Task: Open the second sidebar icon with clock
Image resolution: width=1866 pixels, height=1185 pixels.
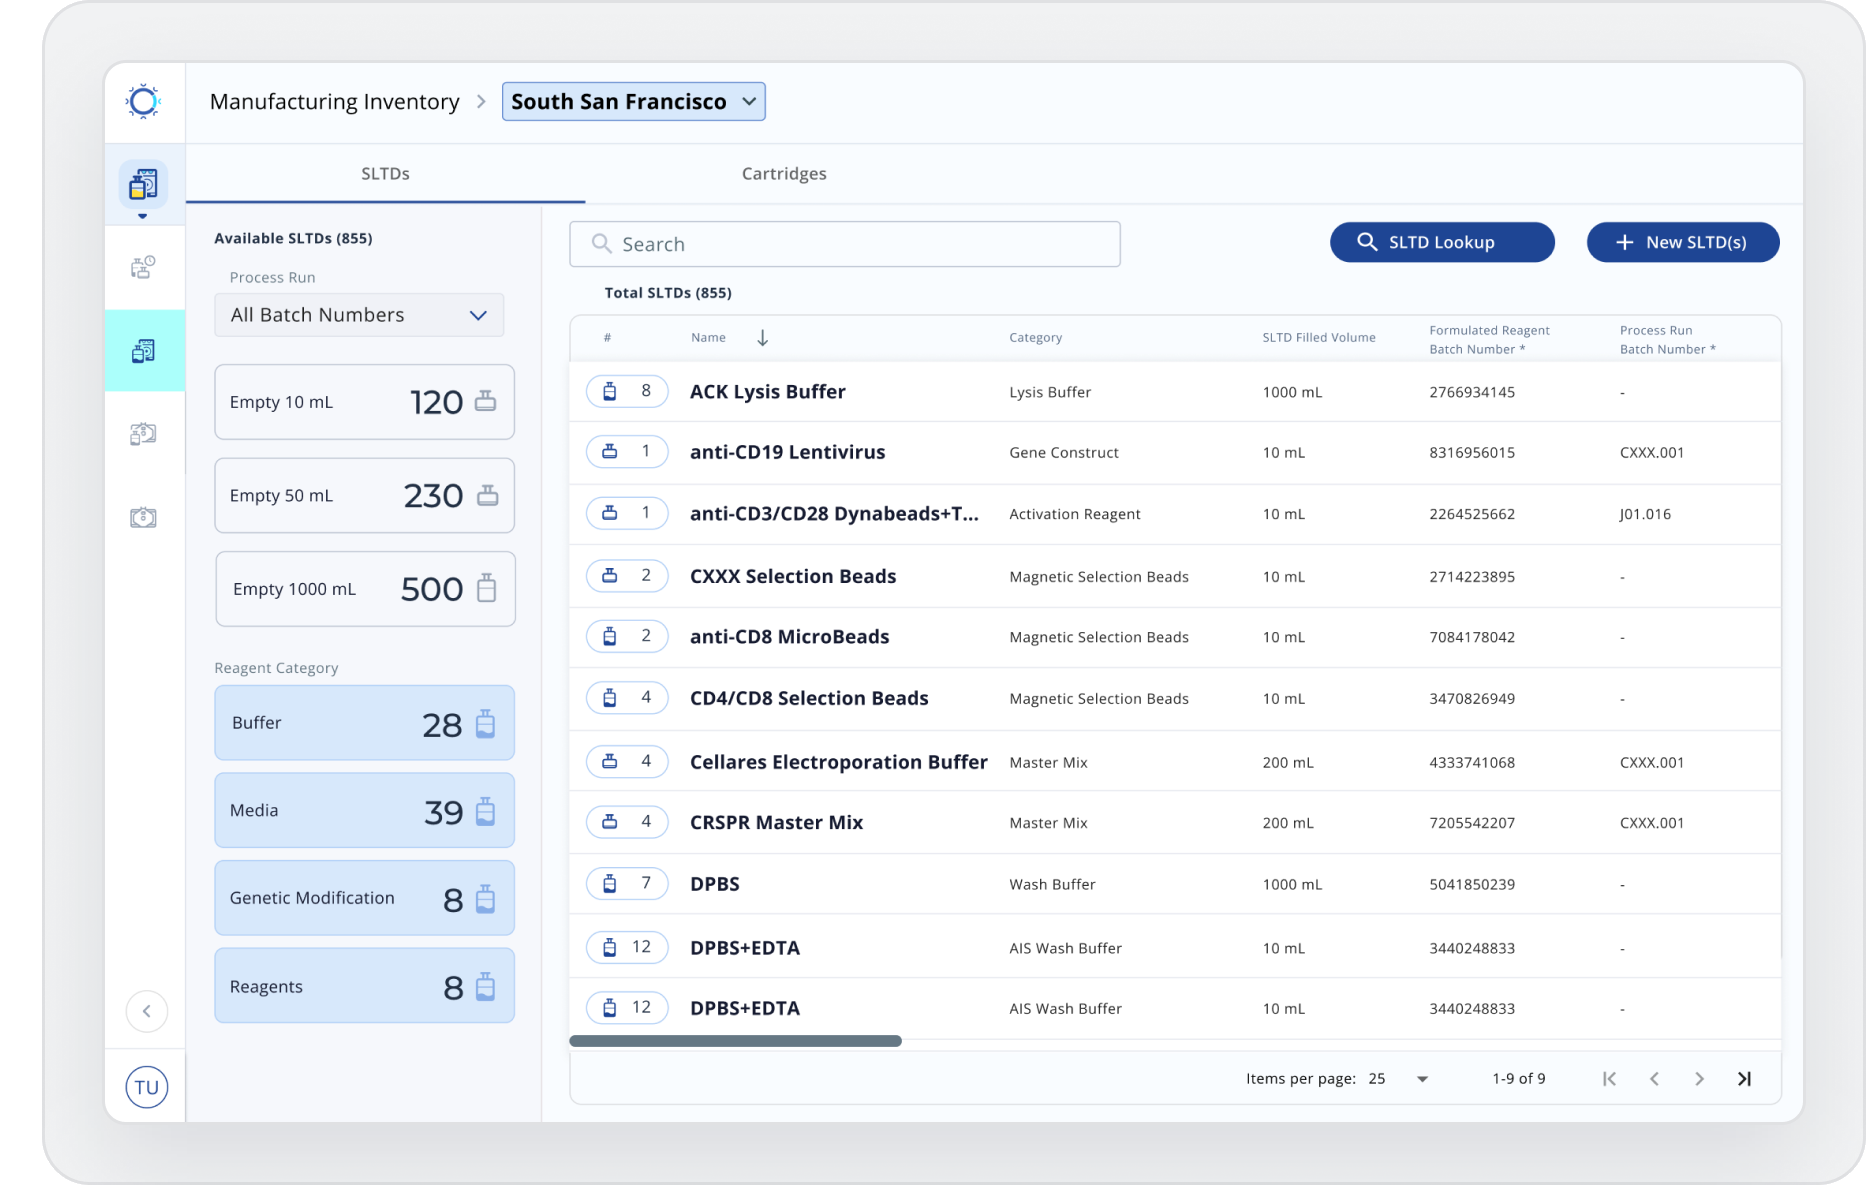Action: point(143,267)
